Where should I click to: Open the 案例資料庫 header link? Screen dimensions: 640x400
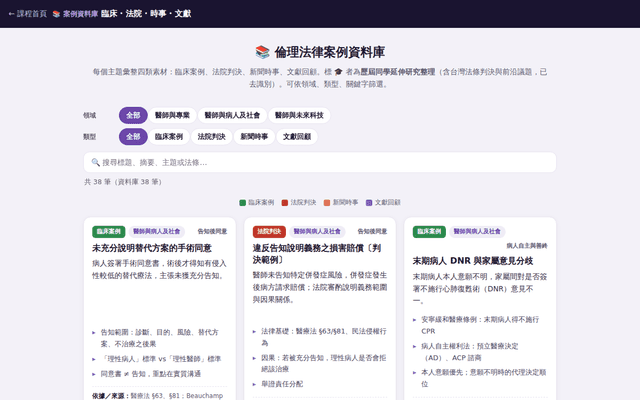[x=75, y=14]
